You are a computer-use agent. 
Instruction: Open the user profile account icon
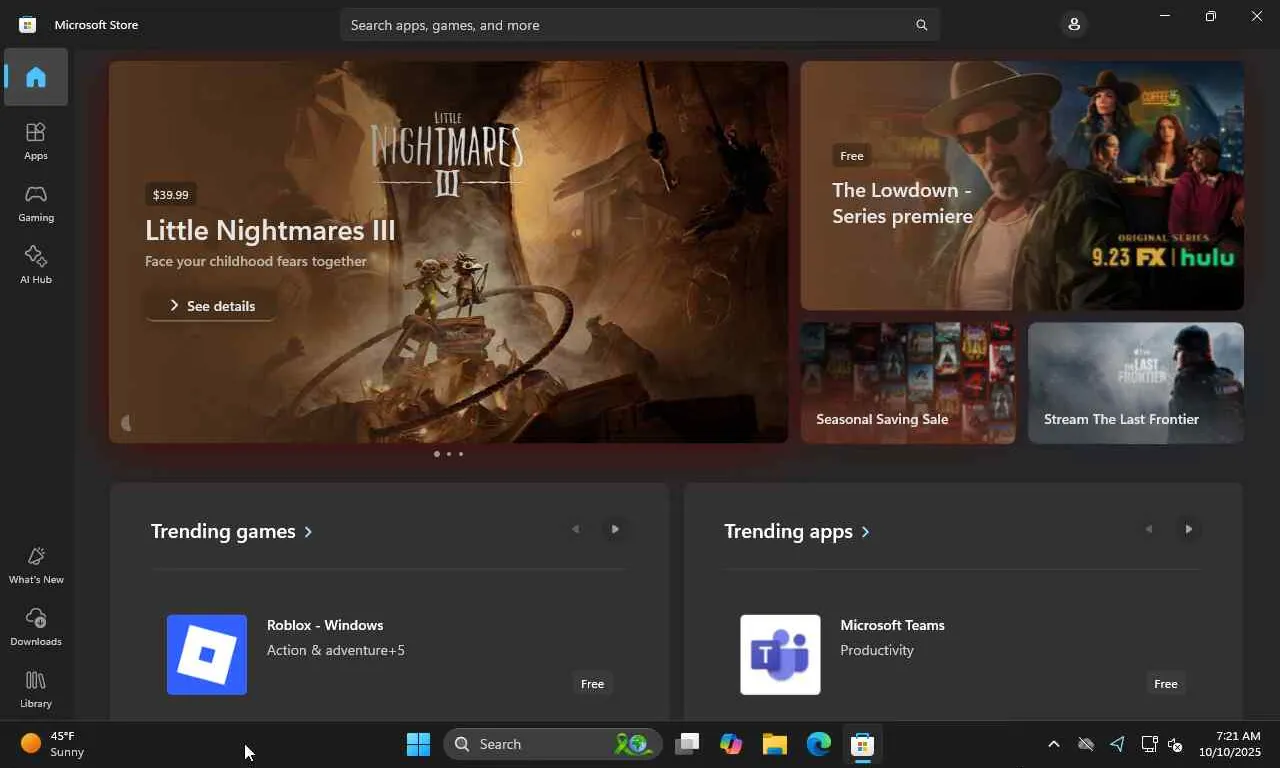pos(1074,24)
